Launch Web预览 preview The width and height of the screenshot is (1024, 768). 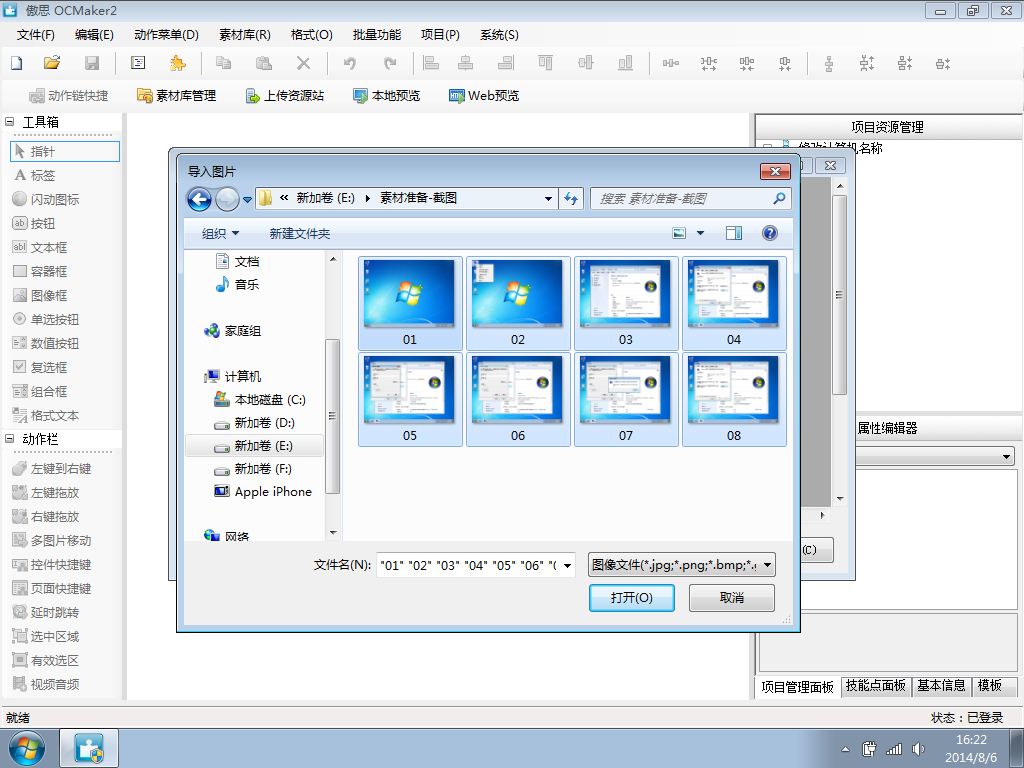[x=484, y=95]
